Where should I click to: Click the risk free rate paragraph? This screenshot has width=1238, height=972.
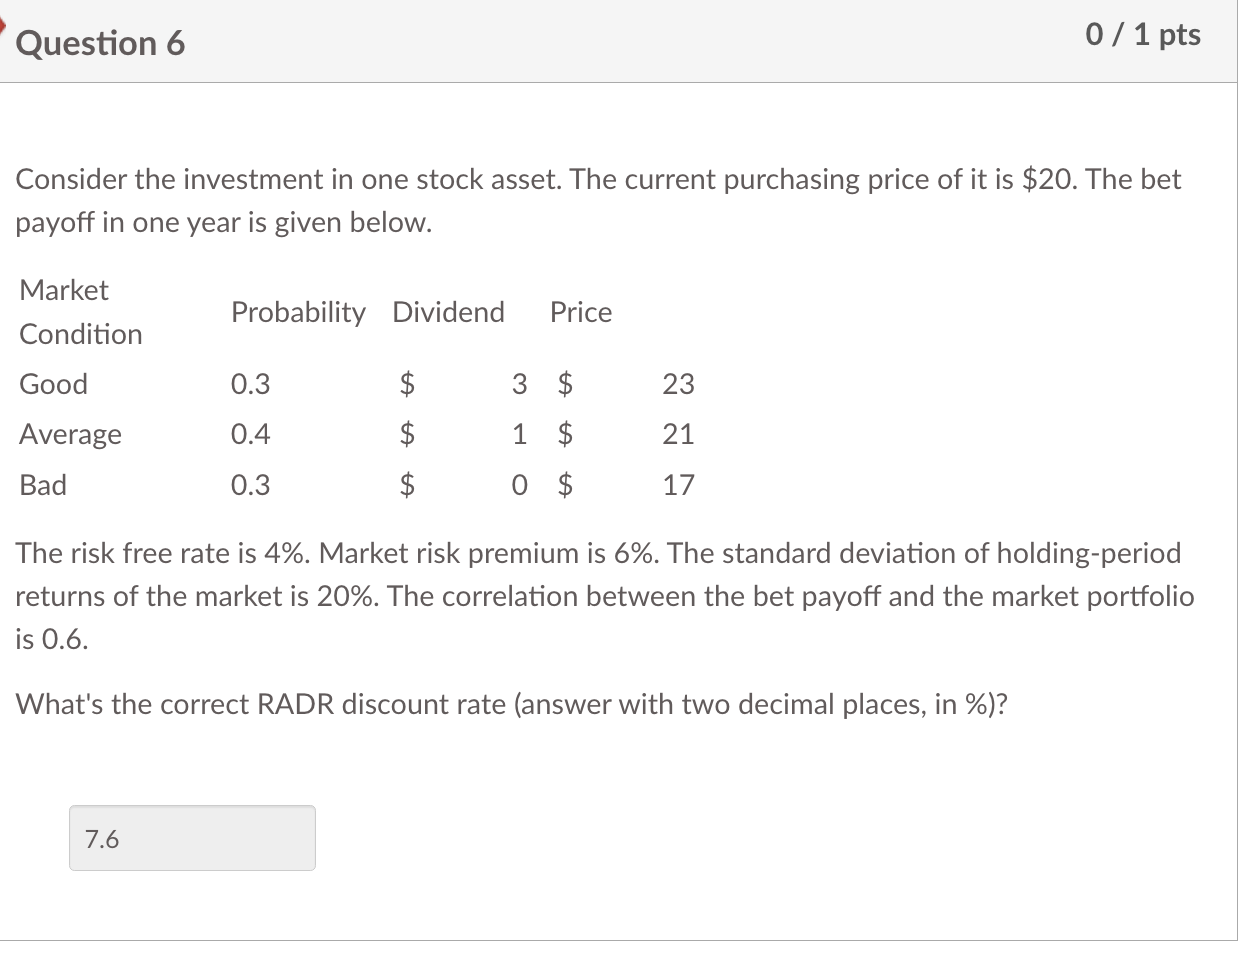point(605,596)
